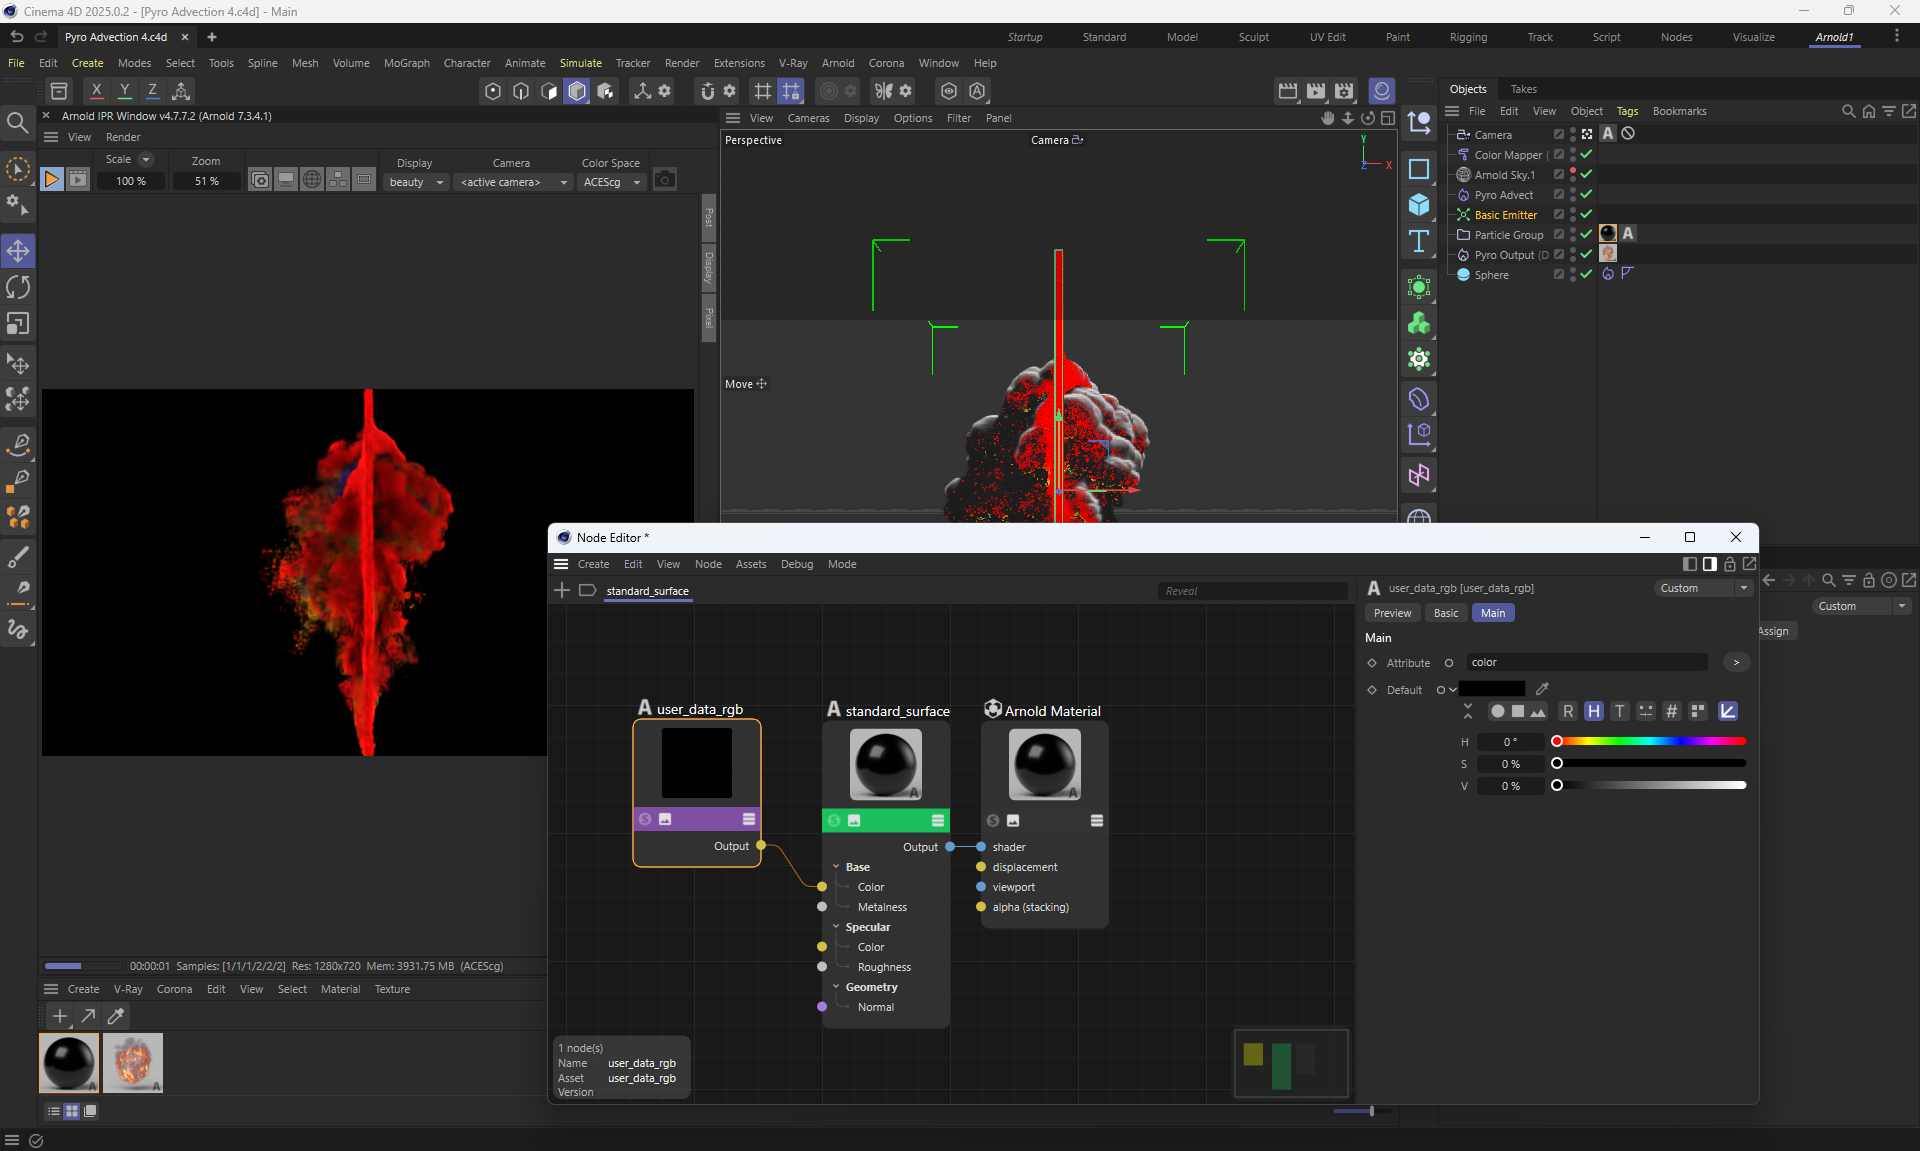Click the eyedropper next to Default color

coord(1542,689)
